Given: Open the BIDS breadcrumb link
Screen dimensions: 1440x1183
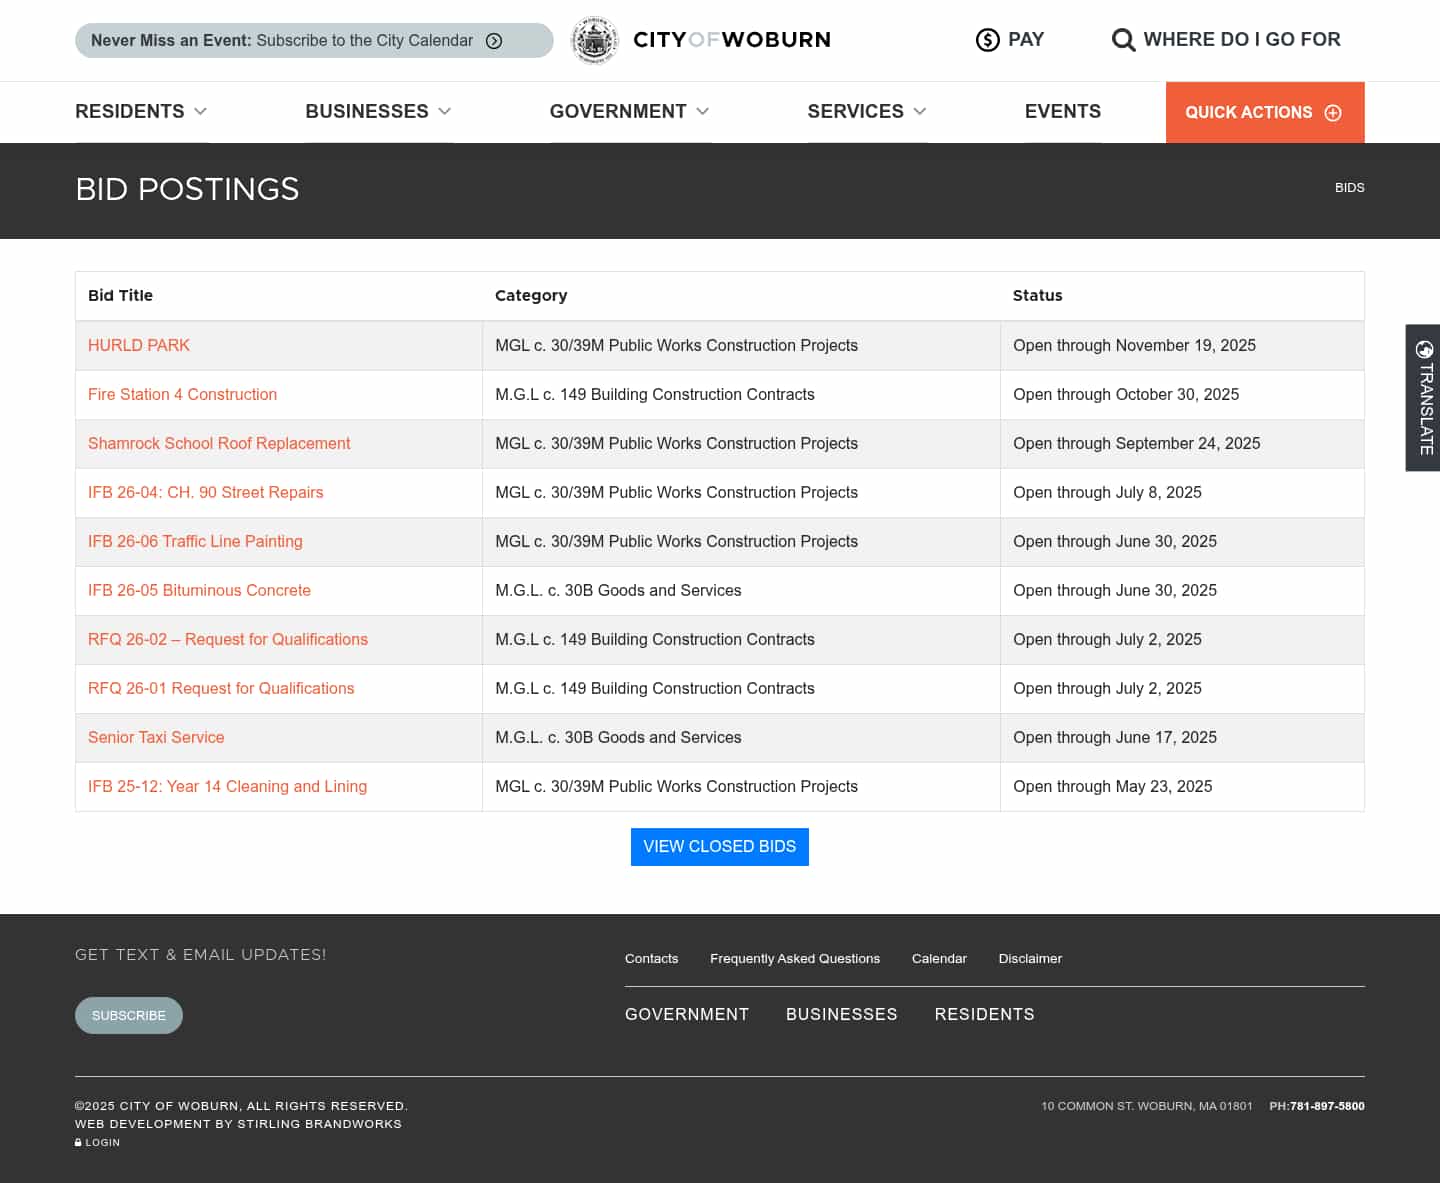Looking at the screenshot, I should (1350, 187).
